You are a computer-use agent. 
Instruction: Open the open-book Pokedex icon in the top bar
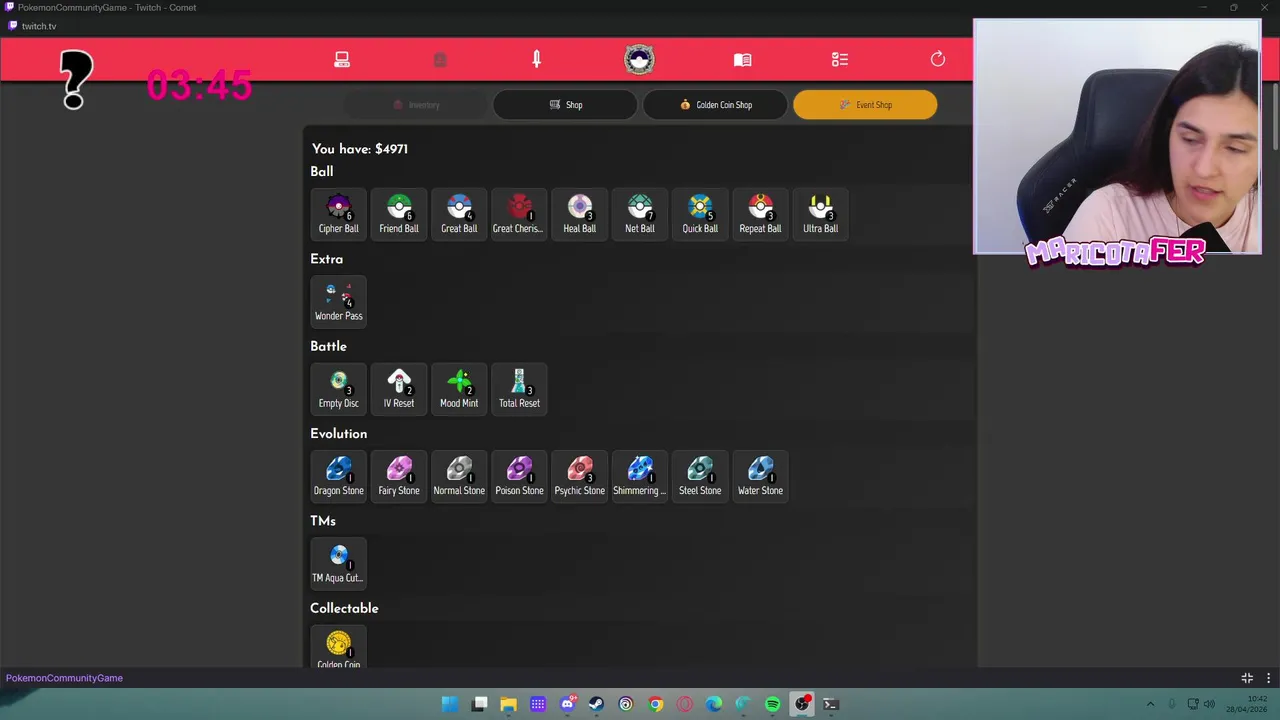[x=742, y=60]
